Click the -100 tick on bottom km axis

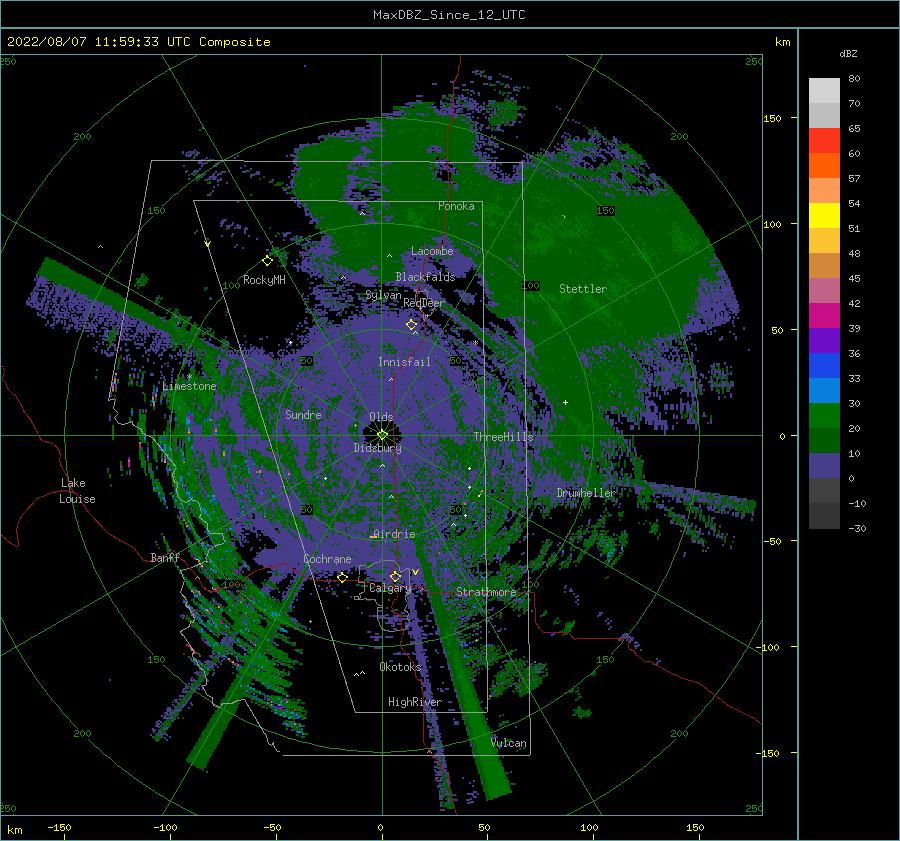(x=165, y=827)
